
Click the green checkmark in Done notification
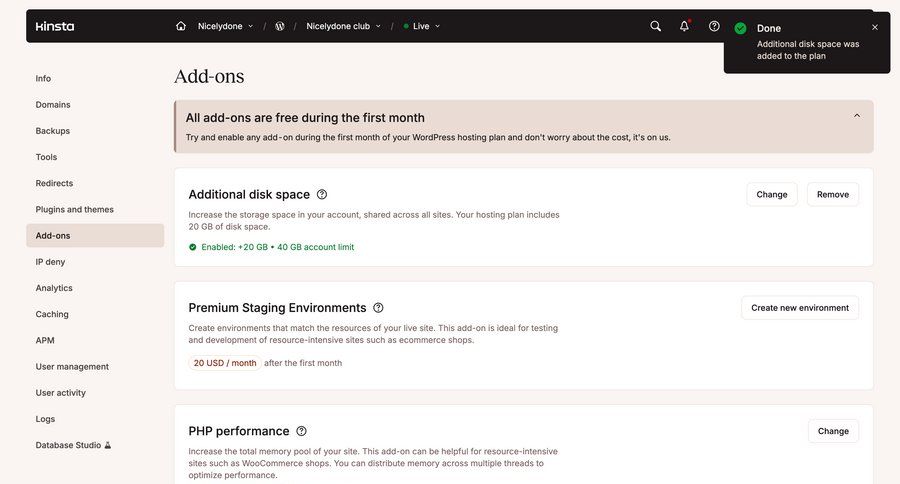click(x=740, y=28)
